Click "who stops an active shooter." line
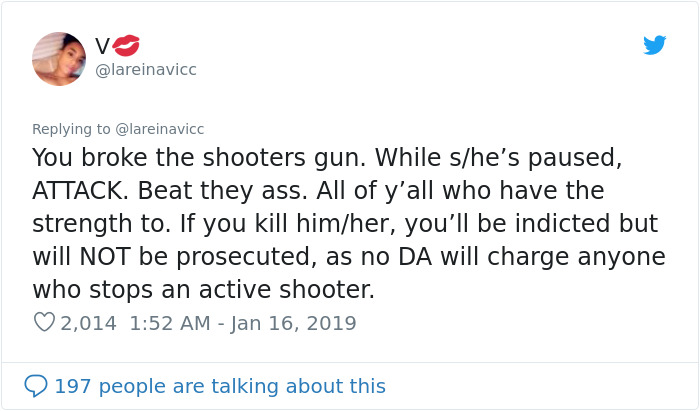 tap(203, 289)
